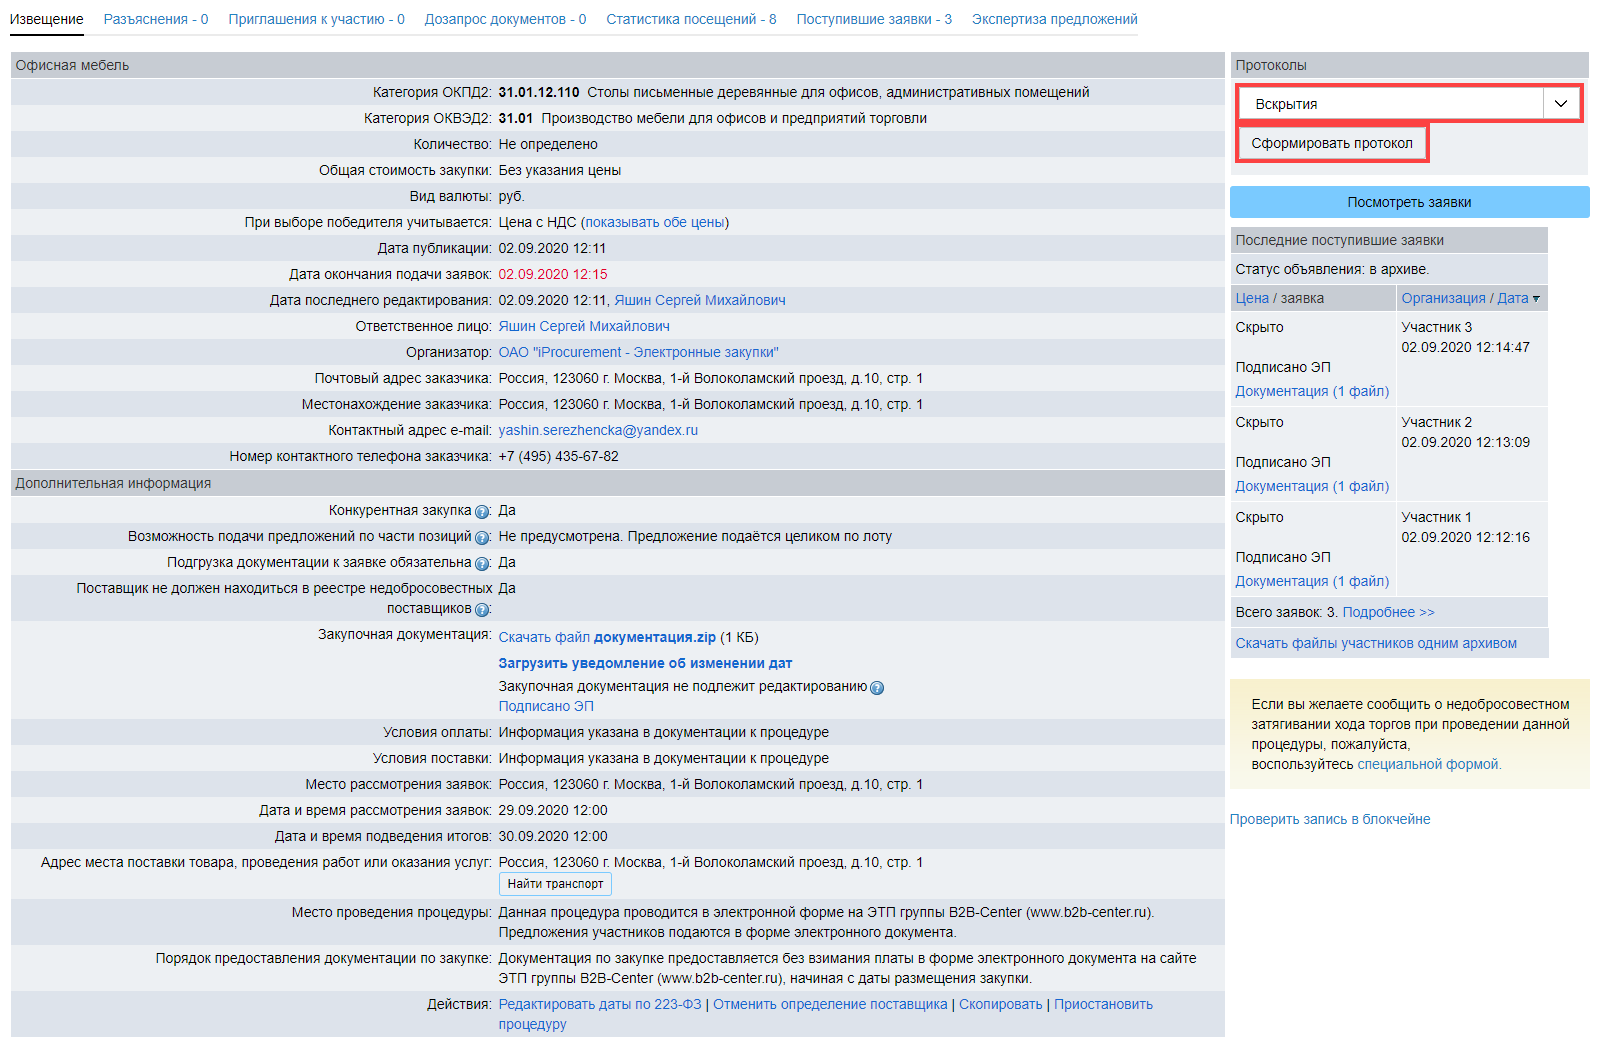Screen dimensions: 1599x1048
Task: Download the документация.zip file
Action: tap(607, 637)
